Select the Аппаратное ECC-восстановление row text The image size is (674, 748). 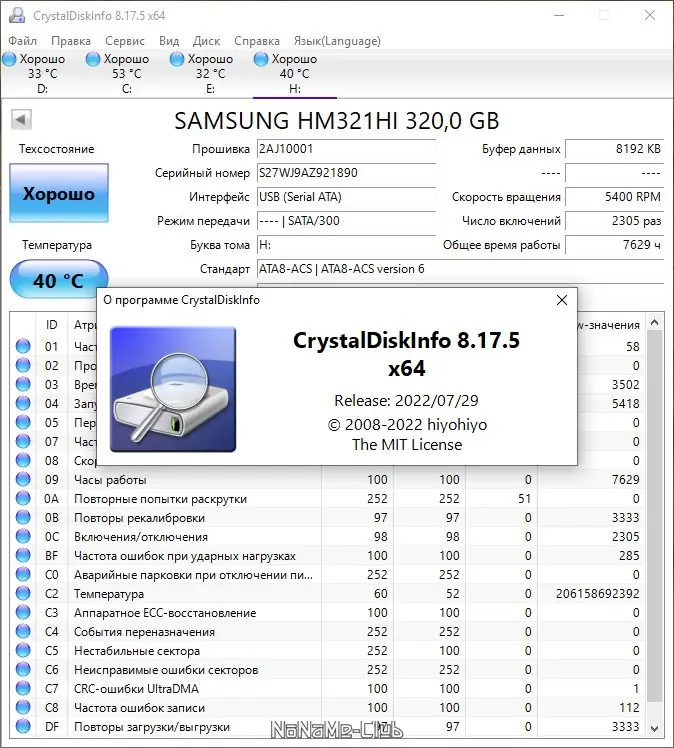pos(165,613)
